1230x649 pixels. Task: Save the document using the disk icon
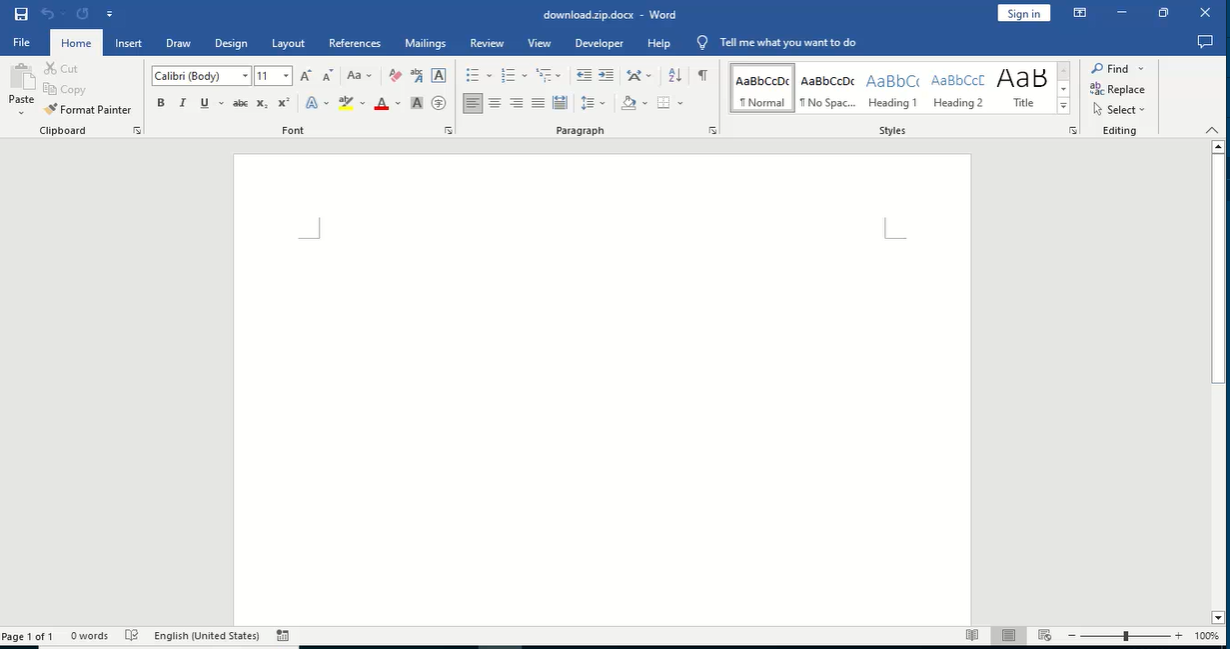pyautogui.click(x=21, y=14)
